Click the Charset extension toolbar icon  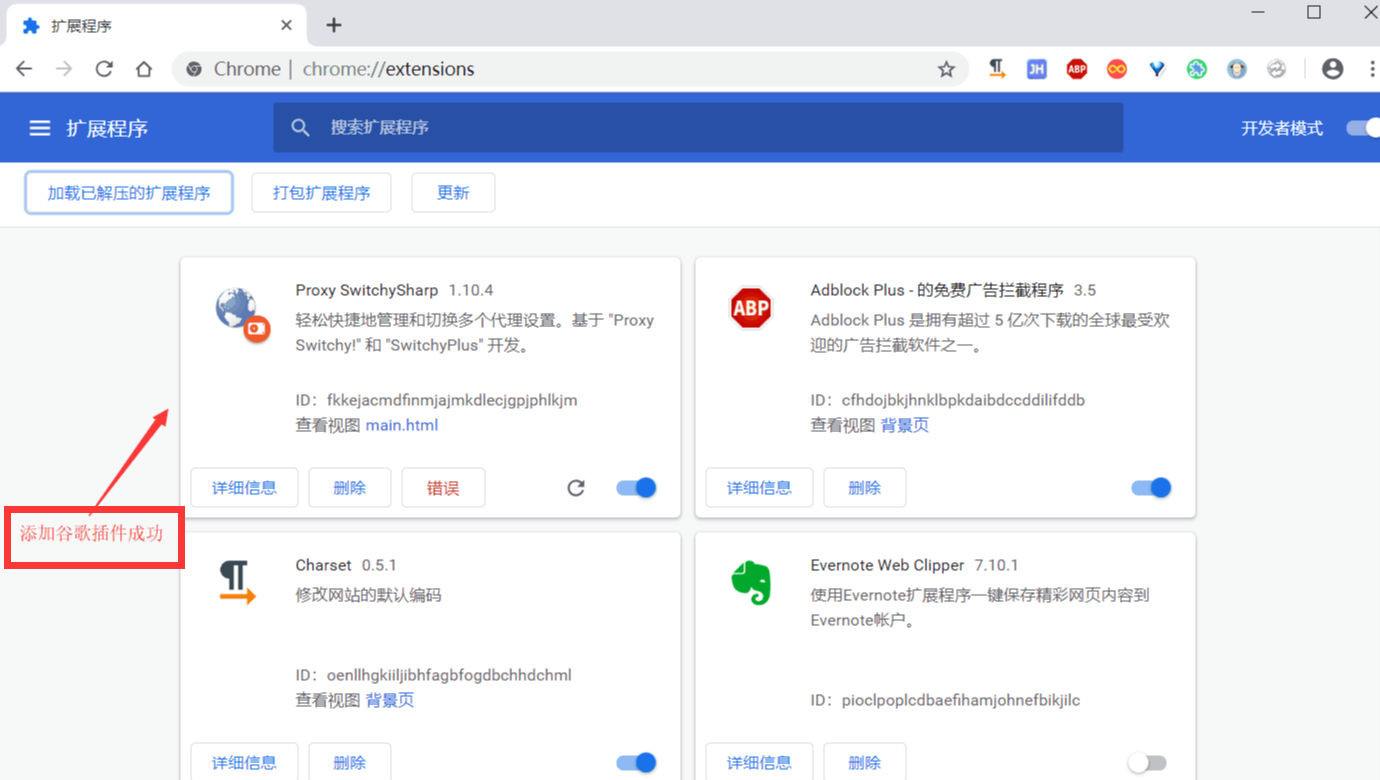[x=997, y=69]
